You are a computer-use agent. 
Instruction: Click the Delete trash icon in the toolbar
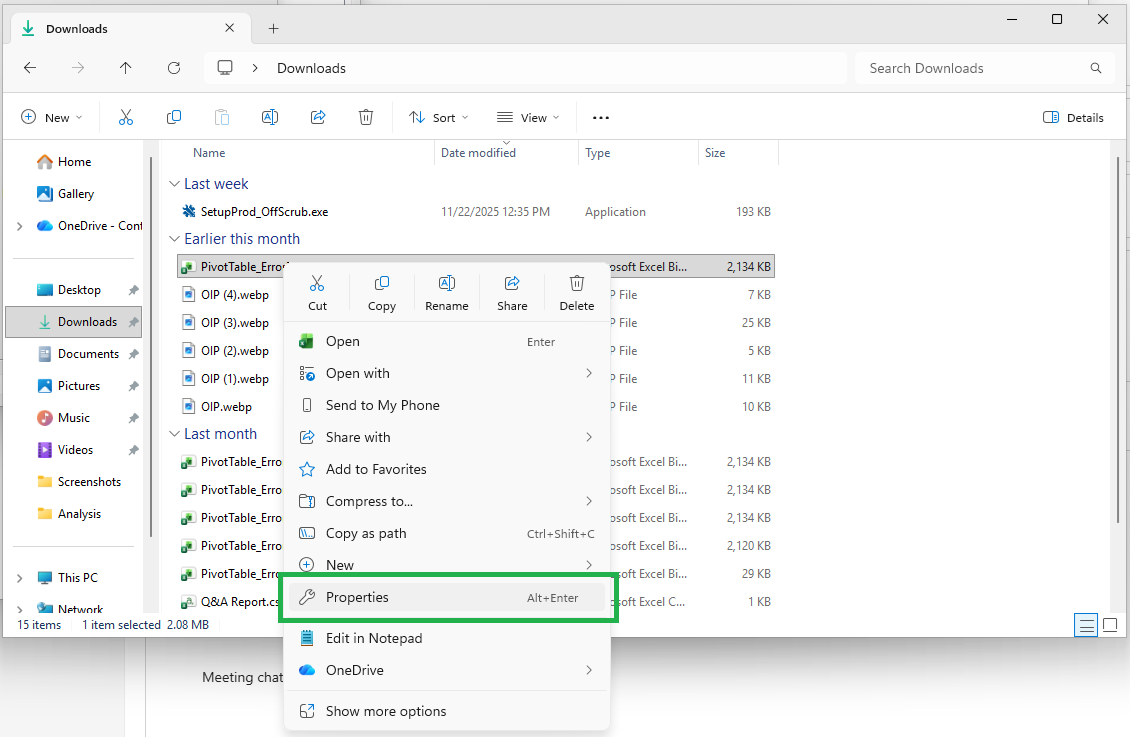click(x=366, y=117)
